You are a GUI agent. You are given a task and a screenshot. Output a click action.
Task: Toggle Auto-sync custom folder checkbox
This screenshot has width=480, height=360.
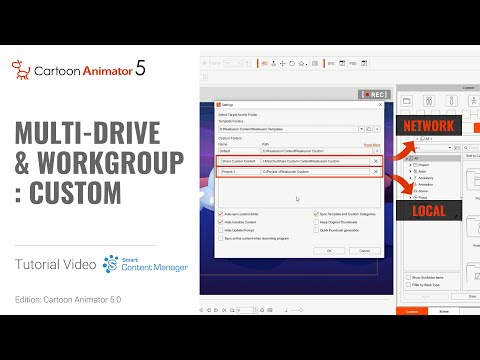tap(220, 214)
